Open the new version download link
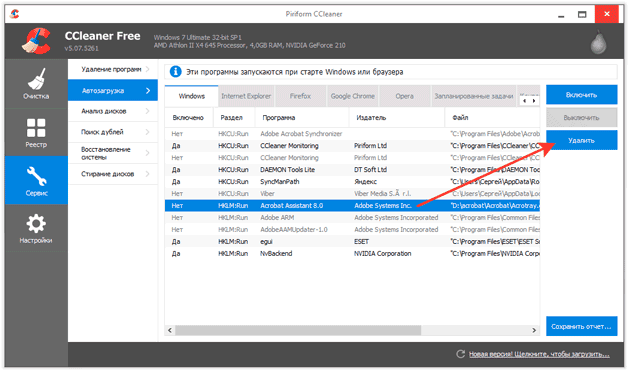 tap(539, 354)
